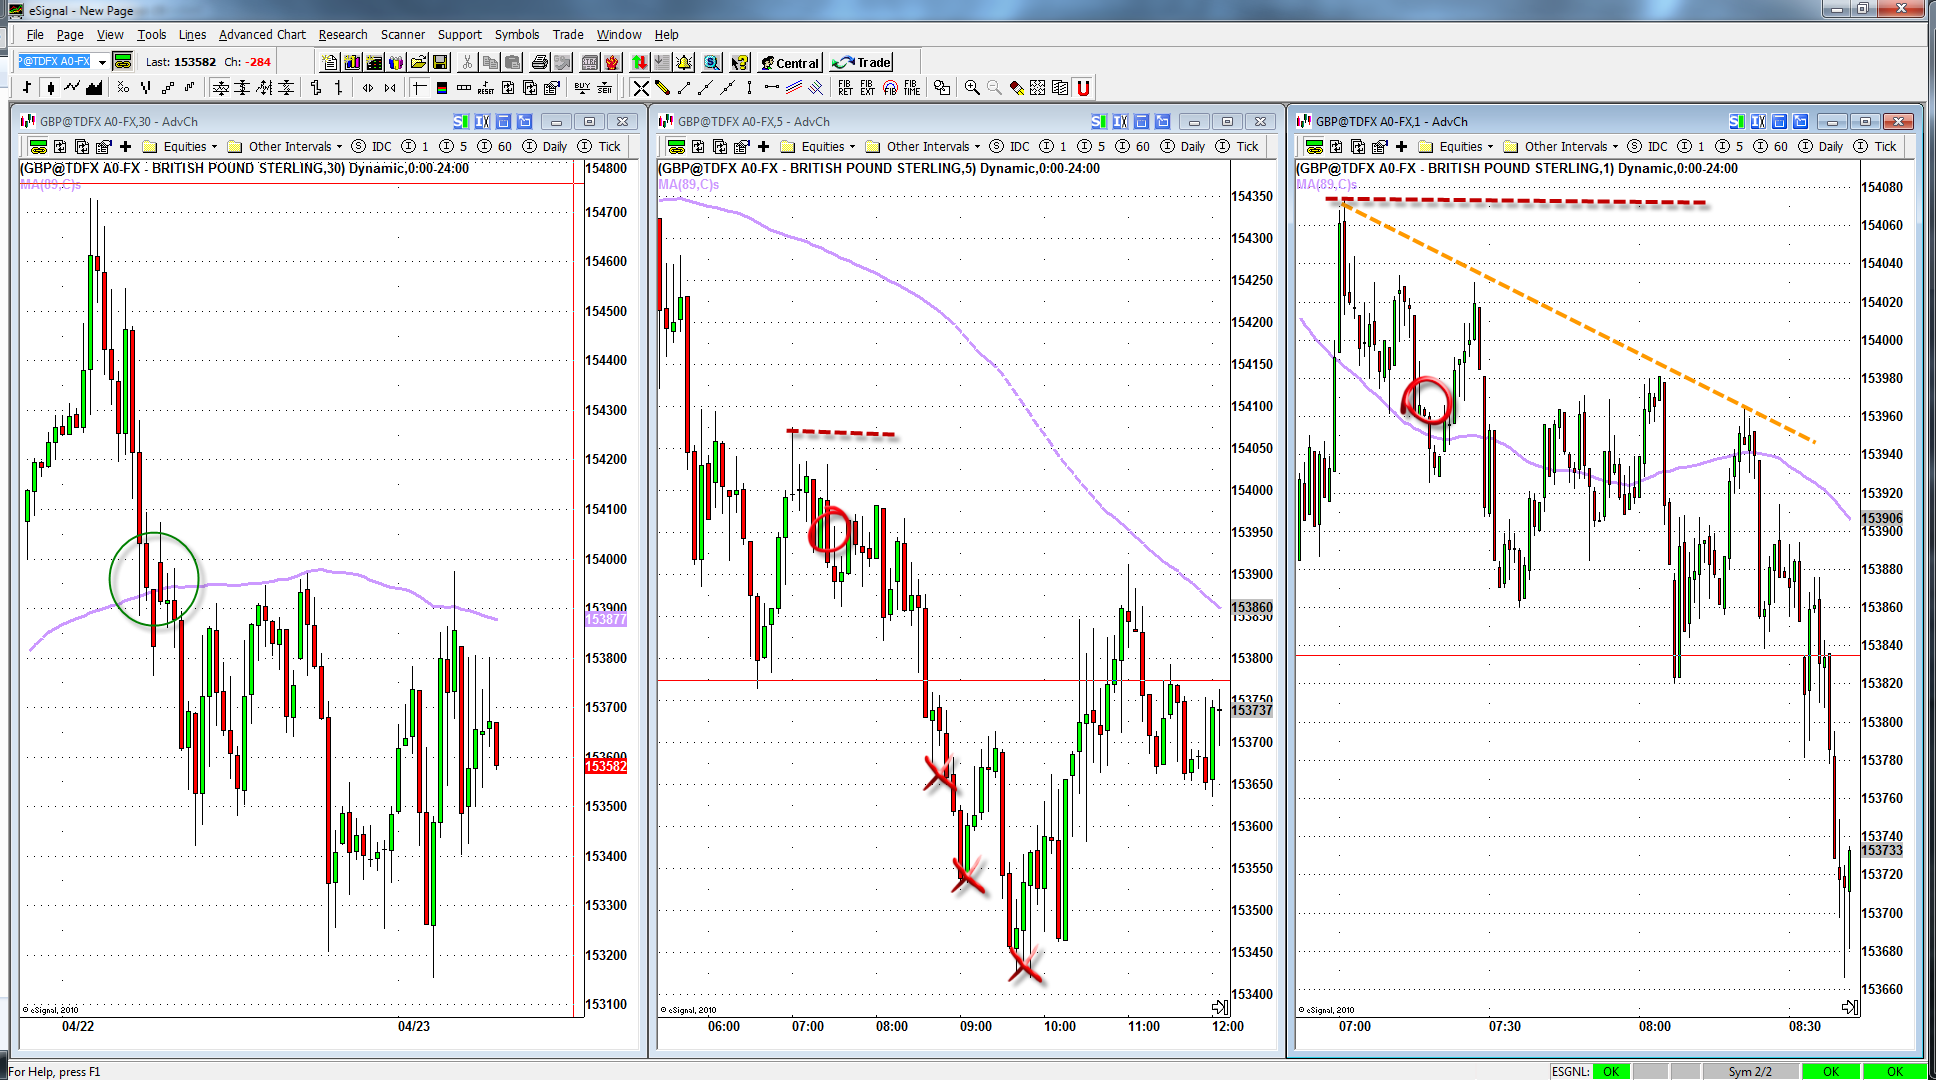Viewport: 1936px width, 1080px height.
Task: Toggle symbol link in the 30-minute chart
Action: [x=38, y=146]
